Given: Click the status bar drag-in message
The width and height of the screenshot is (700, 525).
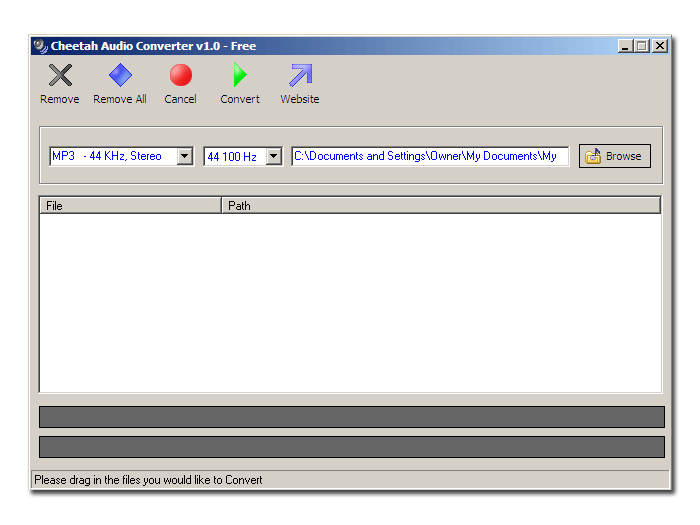Looking at the screenshot, I should pos(148,480).
